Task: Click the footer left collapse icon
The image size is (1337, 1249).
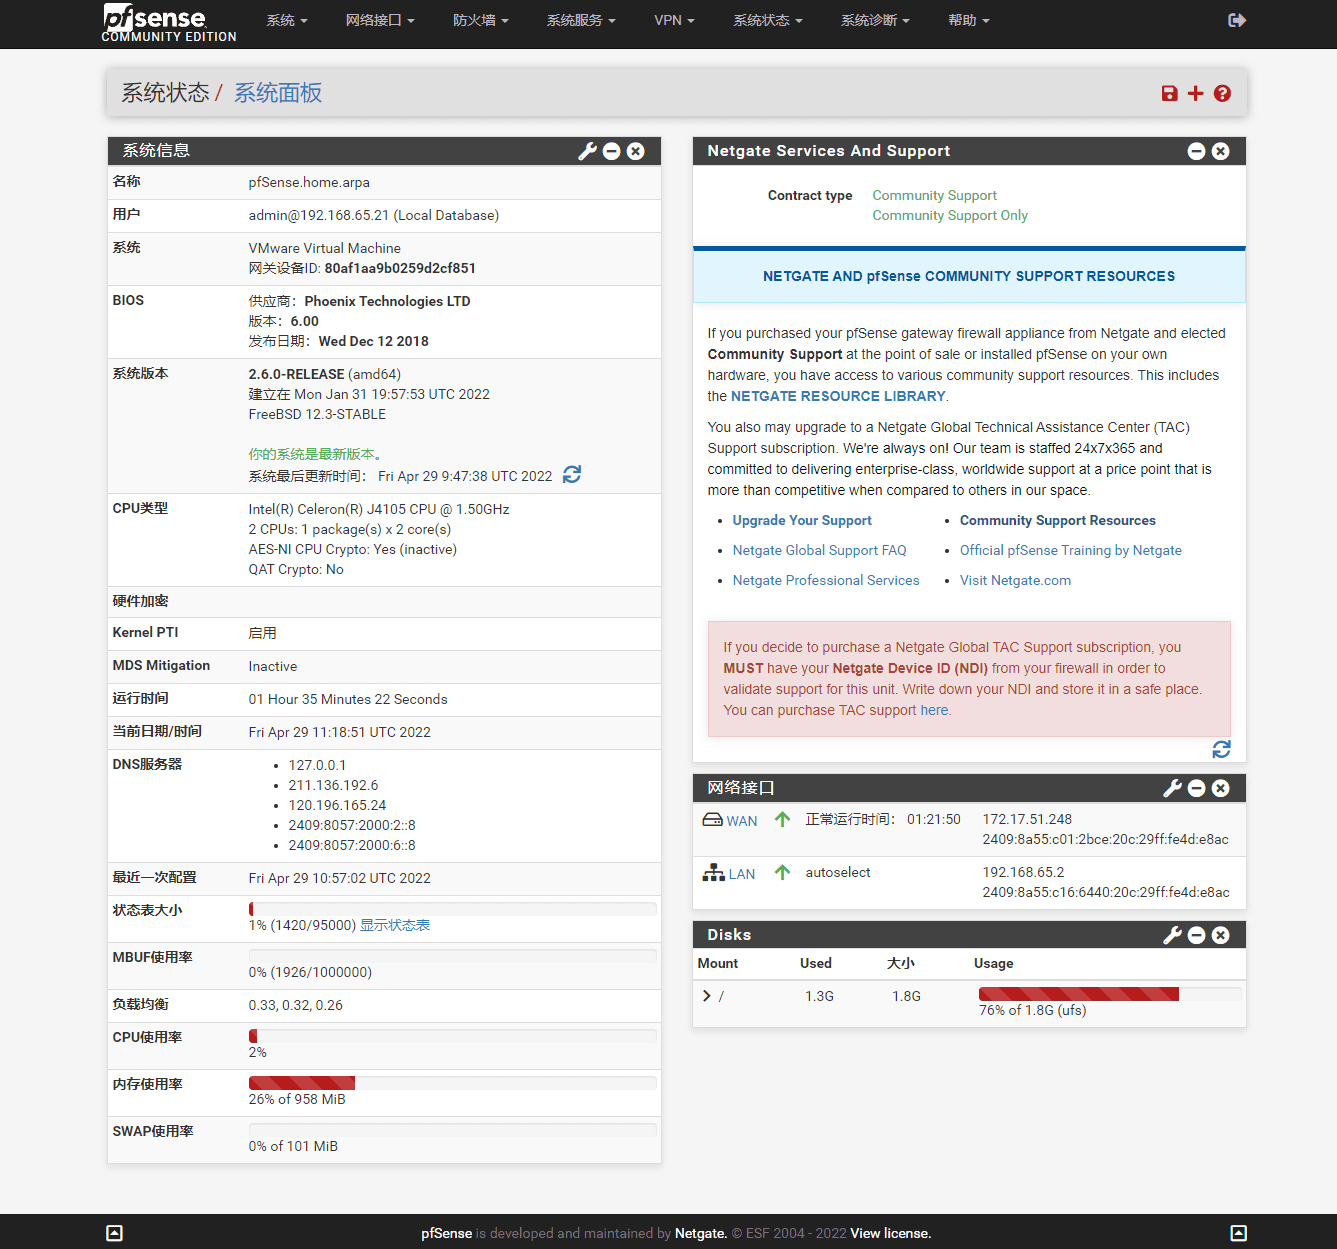Action: tap(115, 1233)
